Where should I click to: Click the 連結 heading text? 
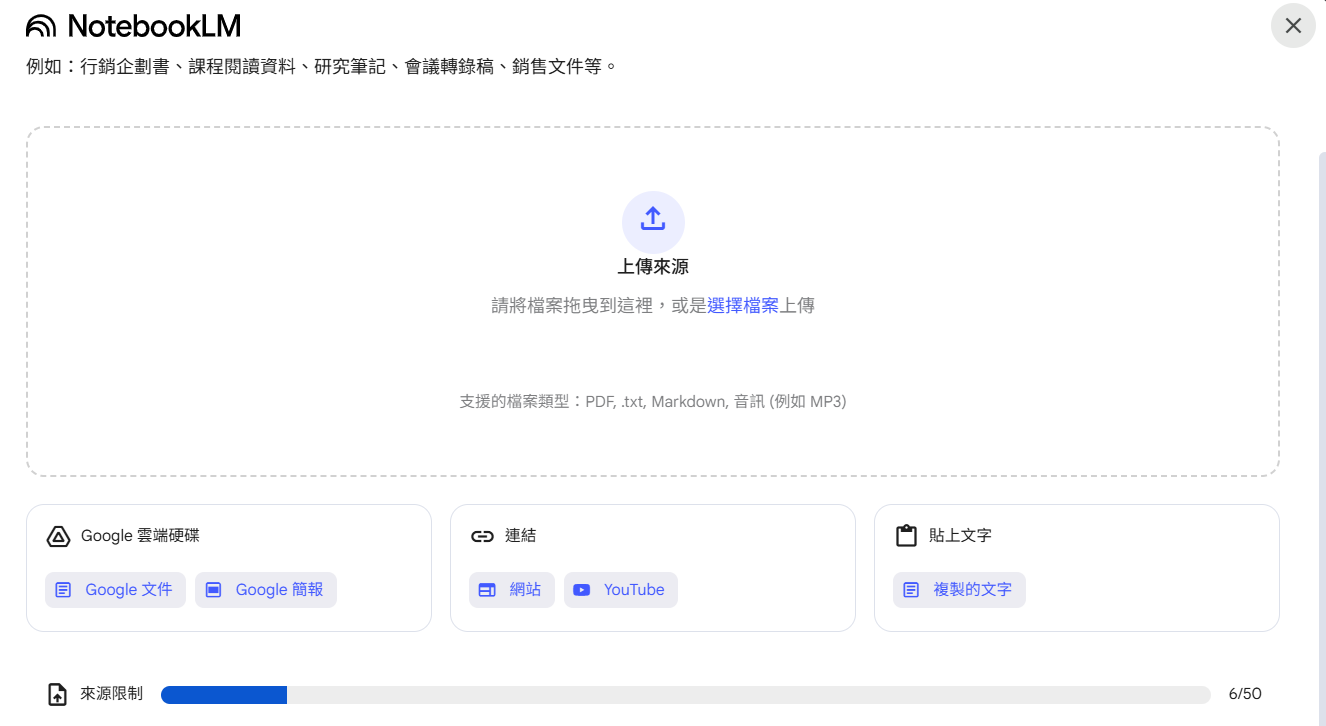(520, 536)
